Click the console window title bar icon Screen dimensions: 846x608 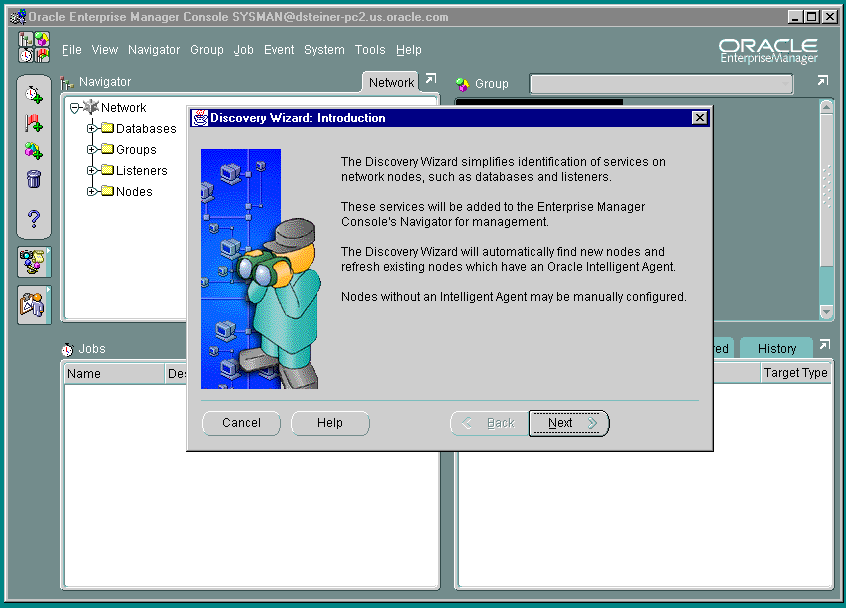(18, 17)
